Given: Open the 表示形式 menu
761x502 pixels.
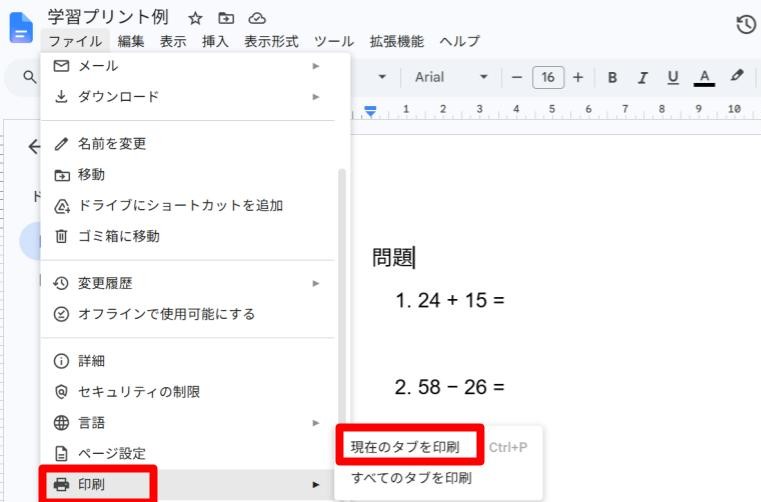Looking at the screenshot, I should coord(271,41).
